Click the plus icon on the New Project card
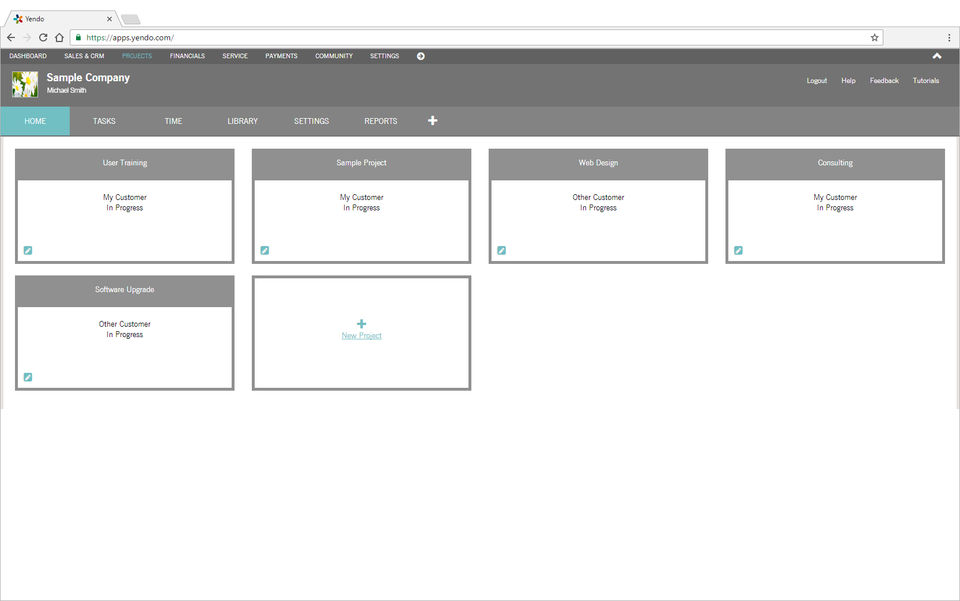Screen dimensions: 960x601 pos(361,324)
